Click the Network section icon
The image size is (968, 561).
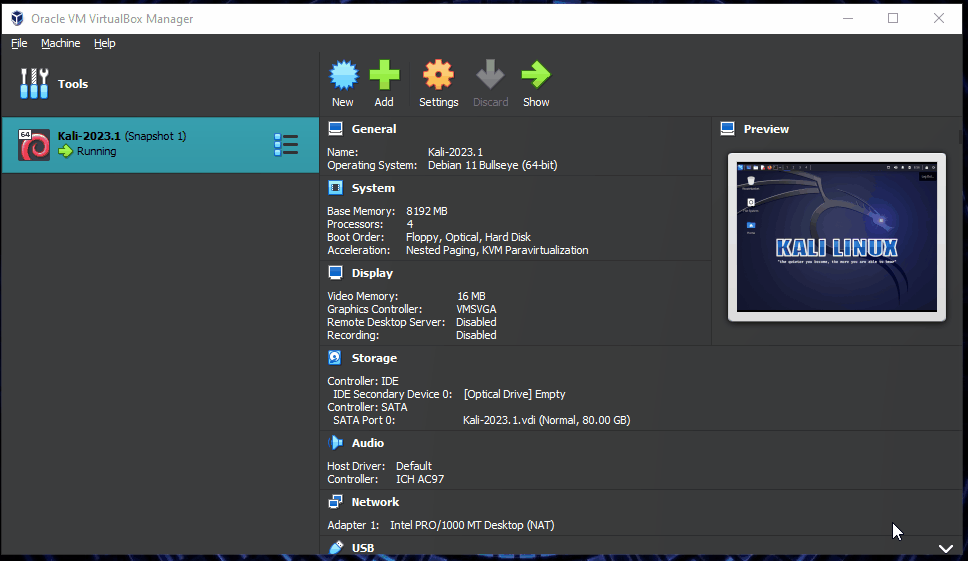[335, 502]
